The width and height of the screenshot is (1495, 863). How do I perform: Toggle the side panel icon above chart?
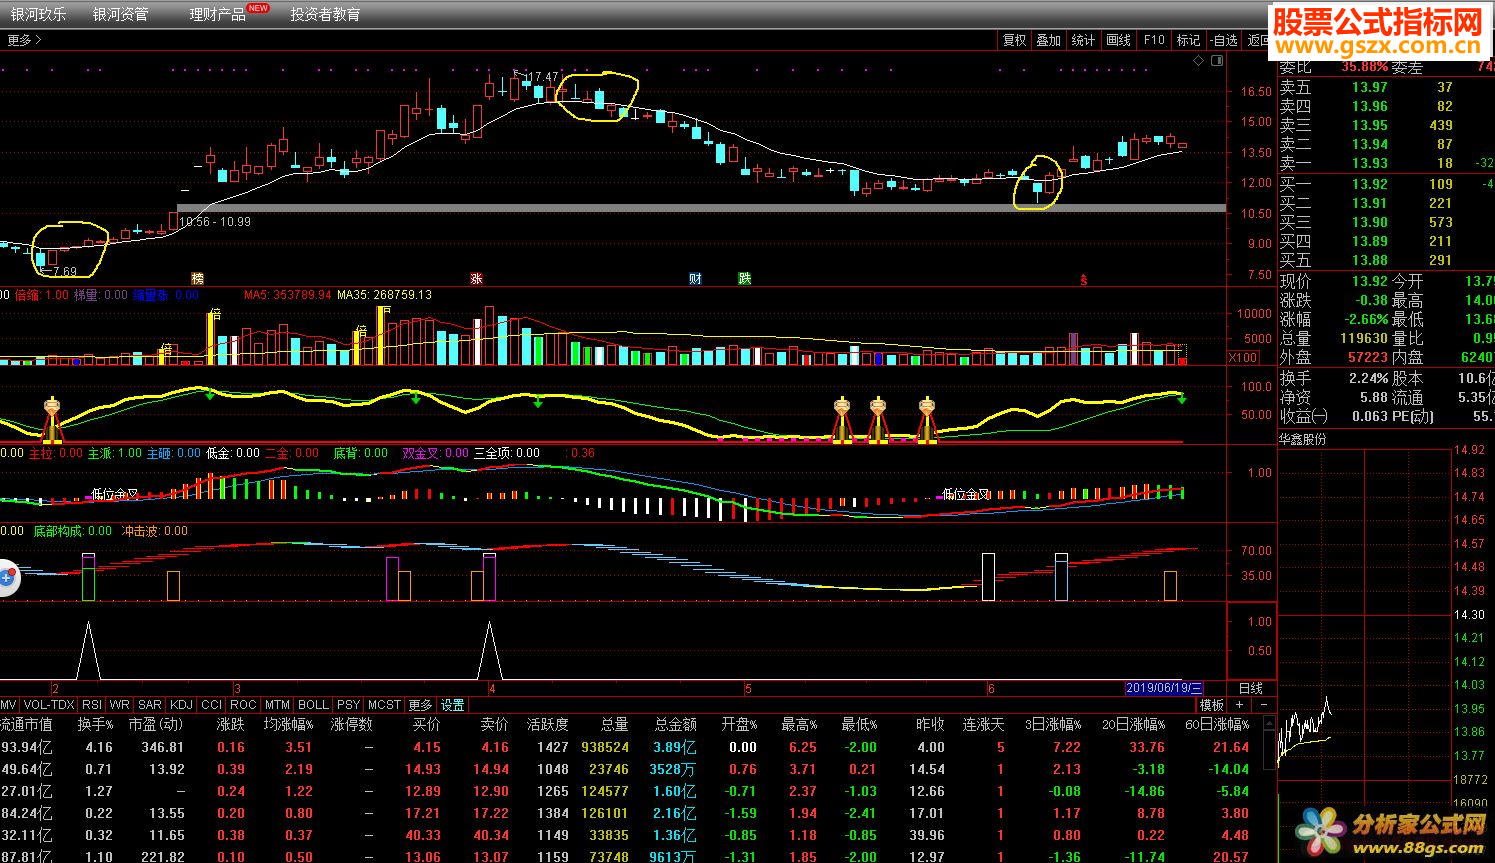[x=1217, y=61]
